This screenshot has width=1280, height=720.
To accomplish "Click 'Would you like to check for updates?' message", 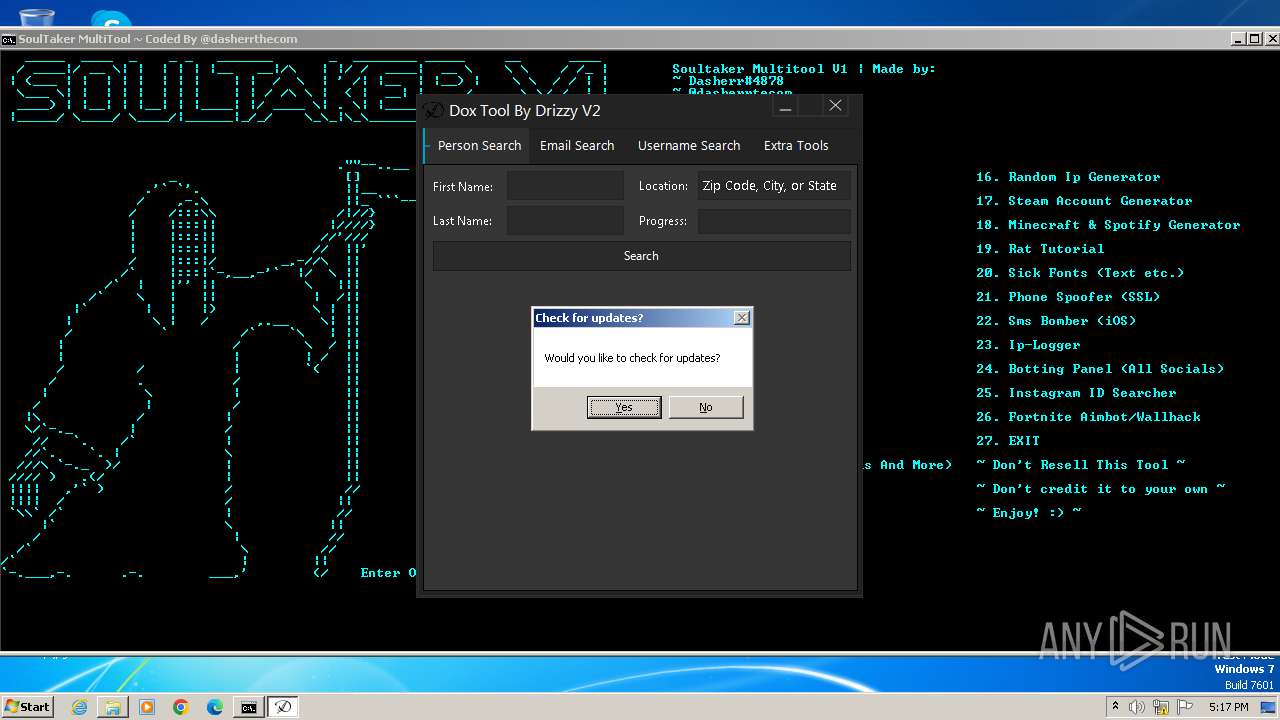I will point(632,358).
